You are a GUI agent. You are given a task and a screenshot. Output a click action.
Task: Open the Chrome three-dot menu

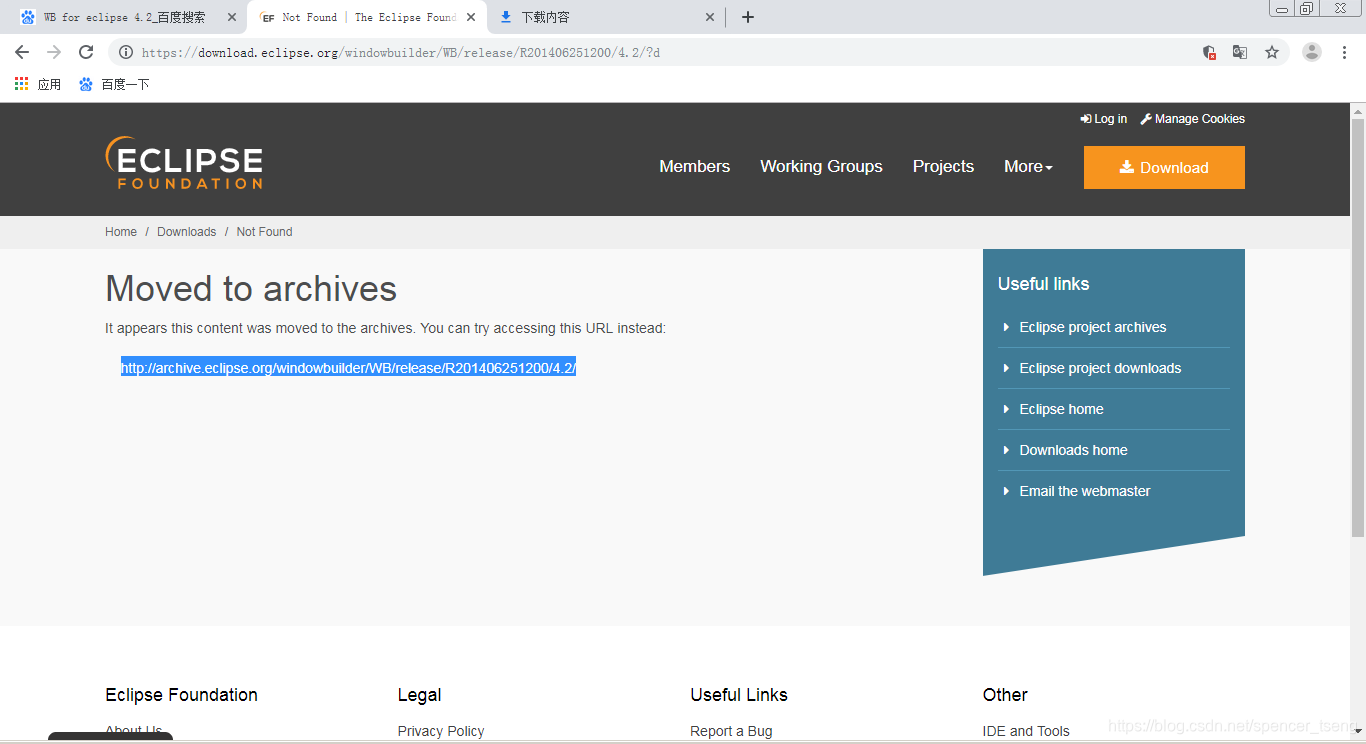coord(1344,52)
